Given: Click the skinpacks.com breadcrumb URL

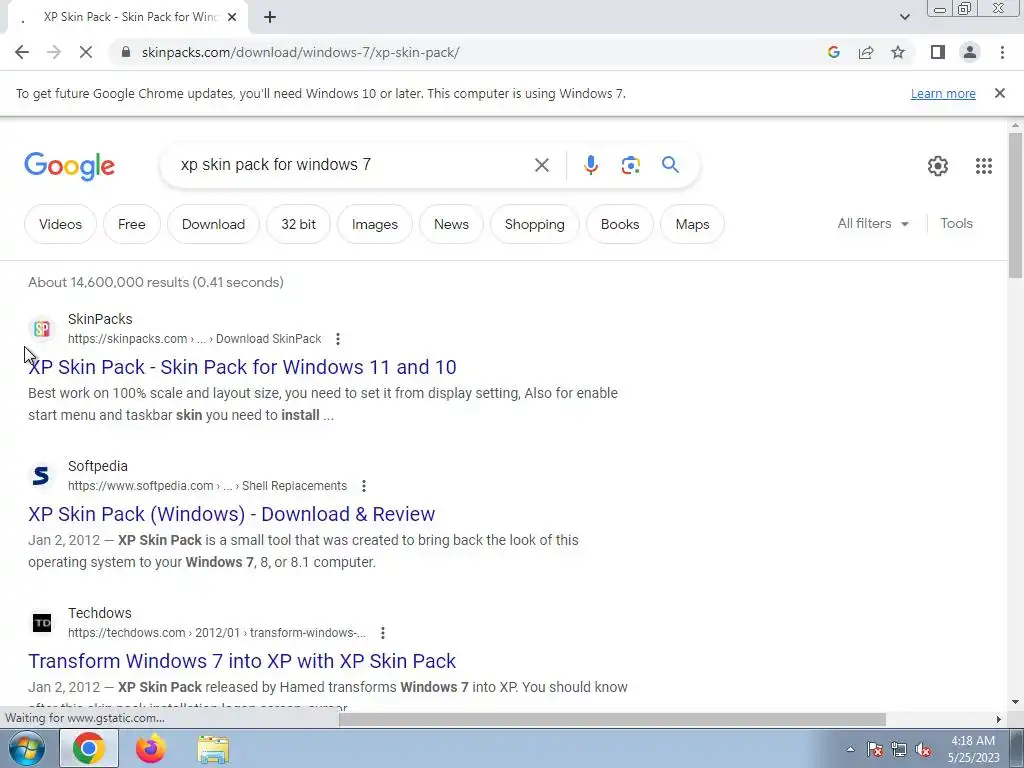Looking at the screenshot, I should [195, 339].
